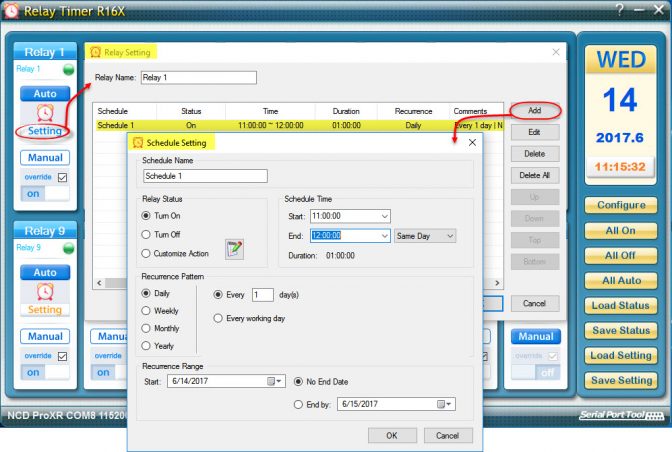
Task: Open the Start date calendar picker
Action: 275,381
